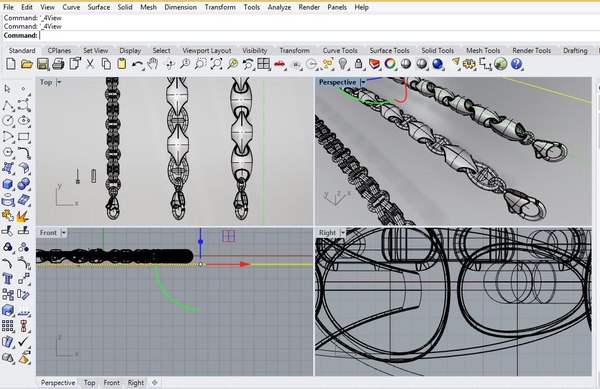This screenshot has width=600, height=389.
Task: Select the Box solid tool
Action: pyautogui.click(x=8, y=184)
